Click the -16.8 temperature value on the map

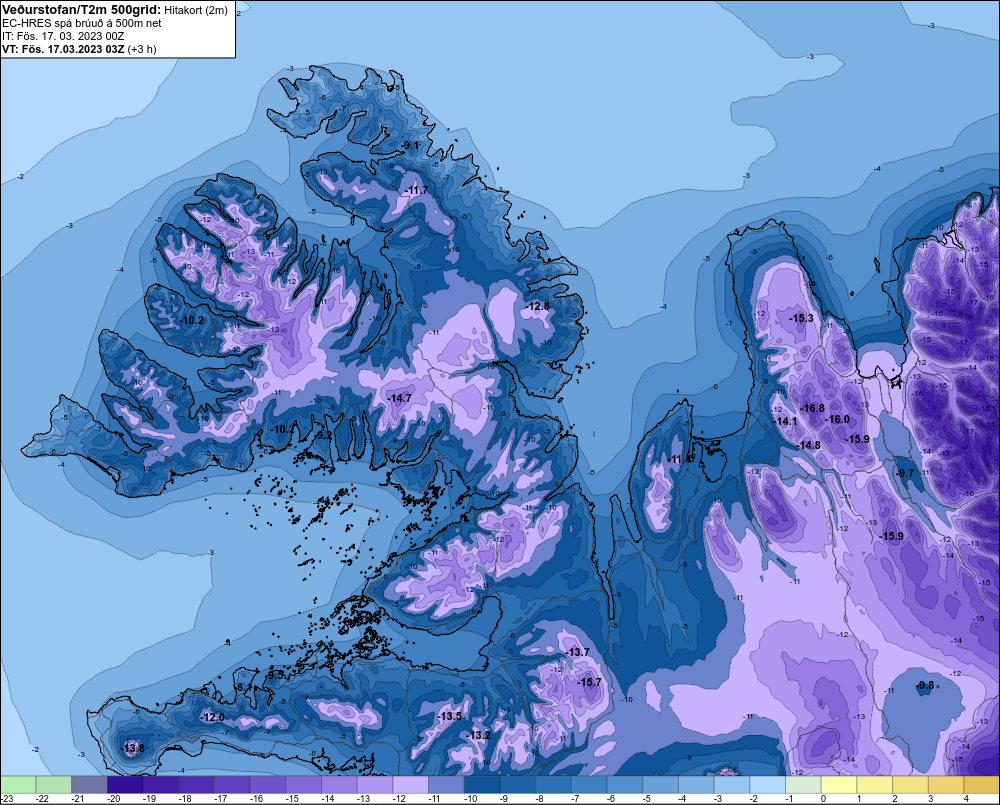pyautogui.click(x=812, y=408)
